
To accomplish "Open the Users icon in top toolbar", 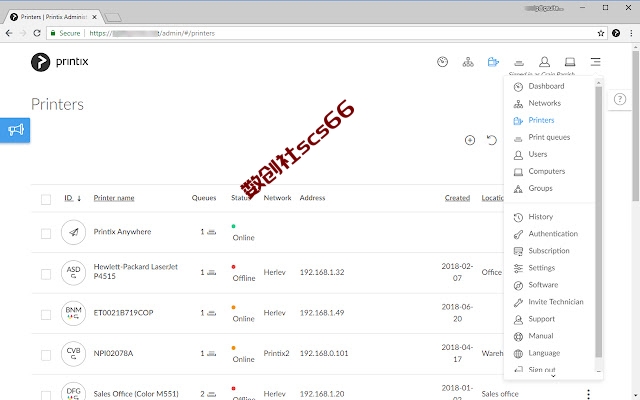I will 544,62.
